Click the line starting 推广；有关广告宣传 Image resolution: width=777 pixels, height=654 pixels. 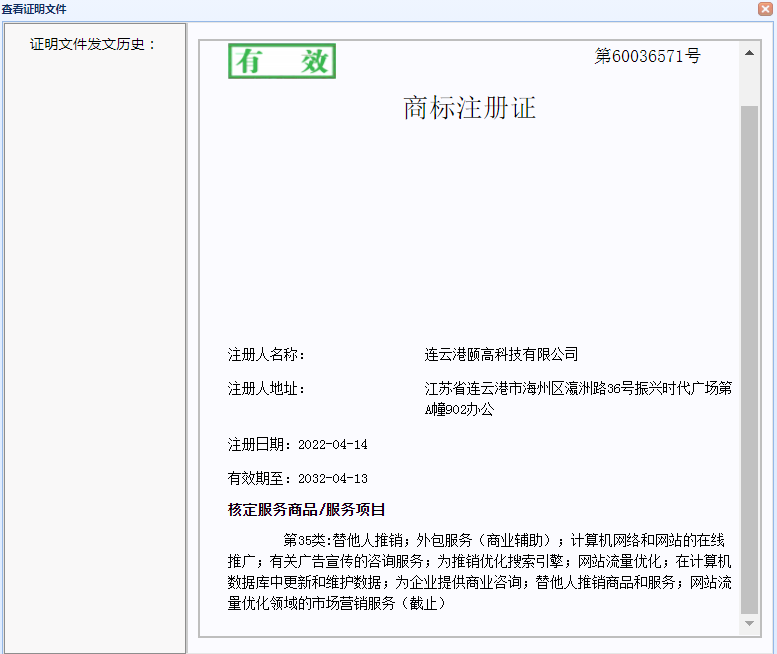click(x=480, y=561)
